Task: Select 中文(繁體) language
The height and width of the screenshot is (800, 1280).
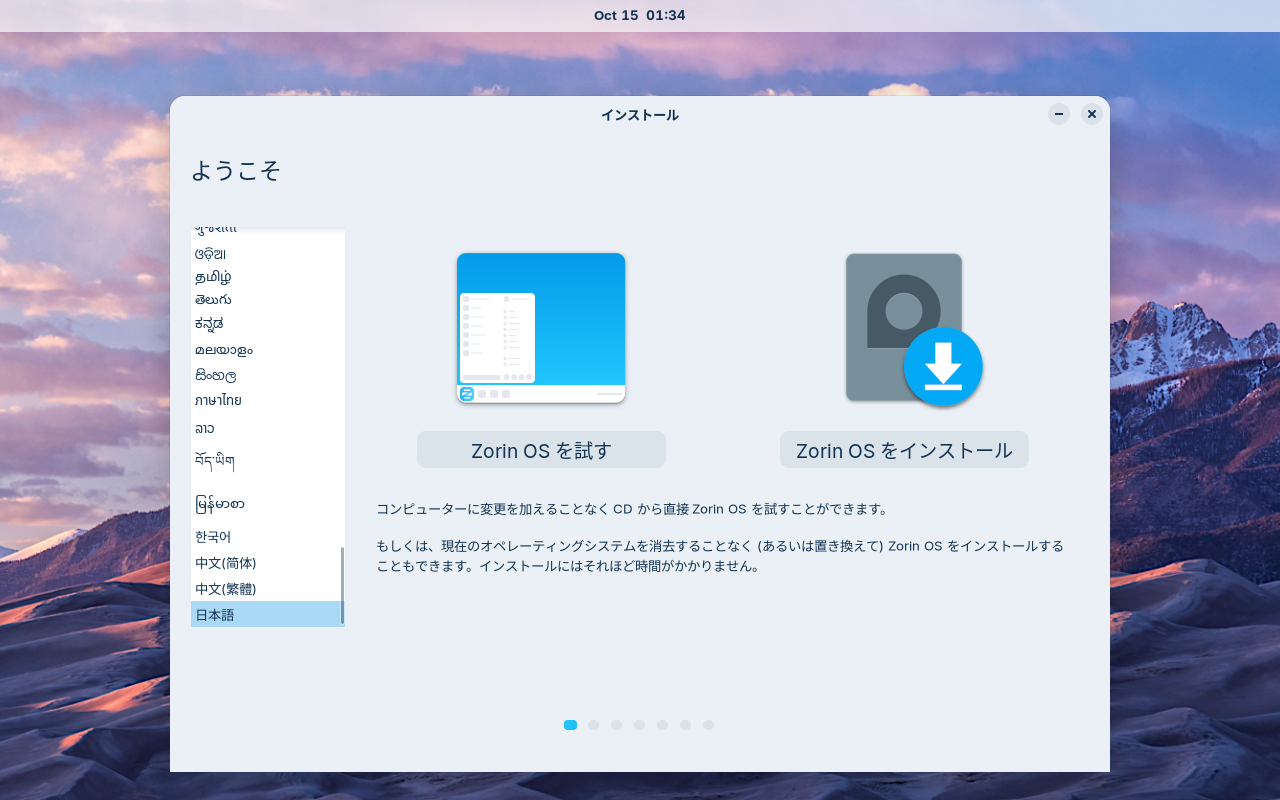Action: point(266,589)
